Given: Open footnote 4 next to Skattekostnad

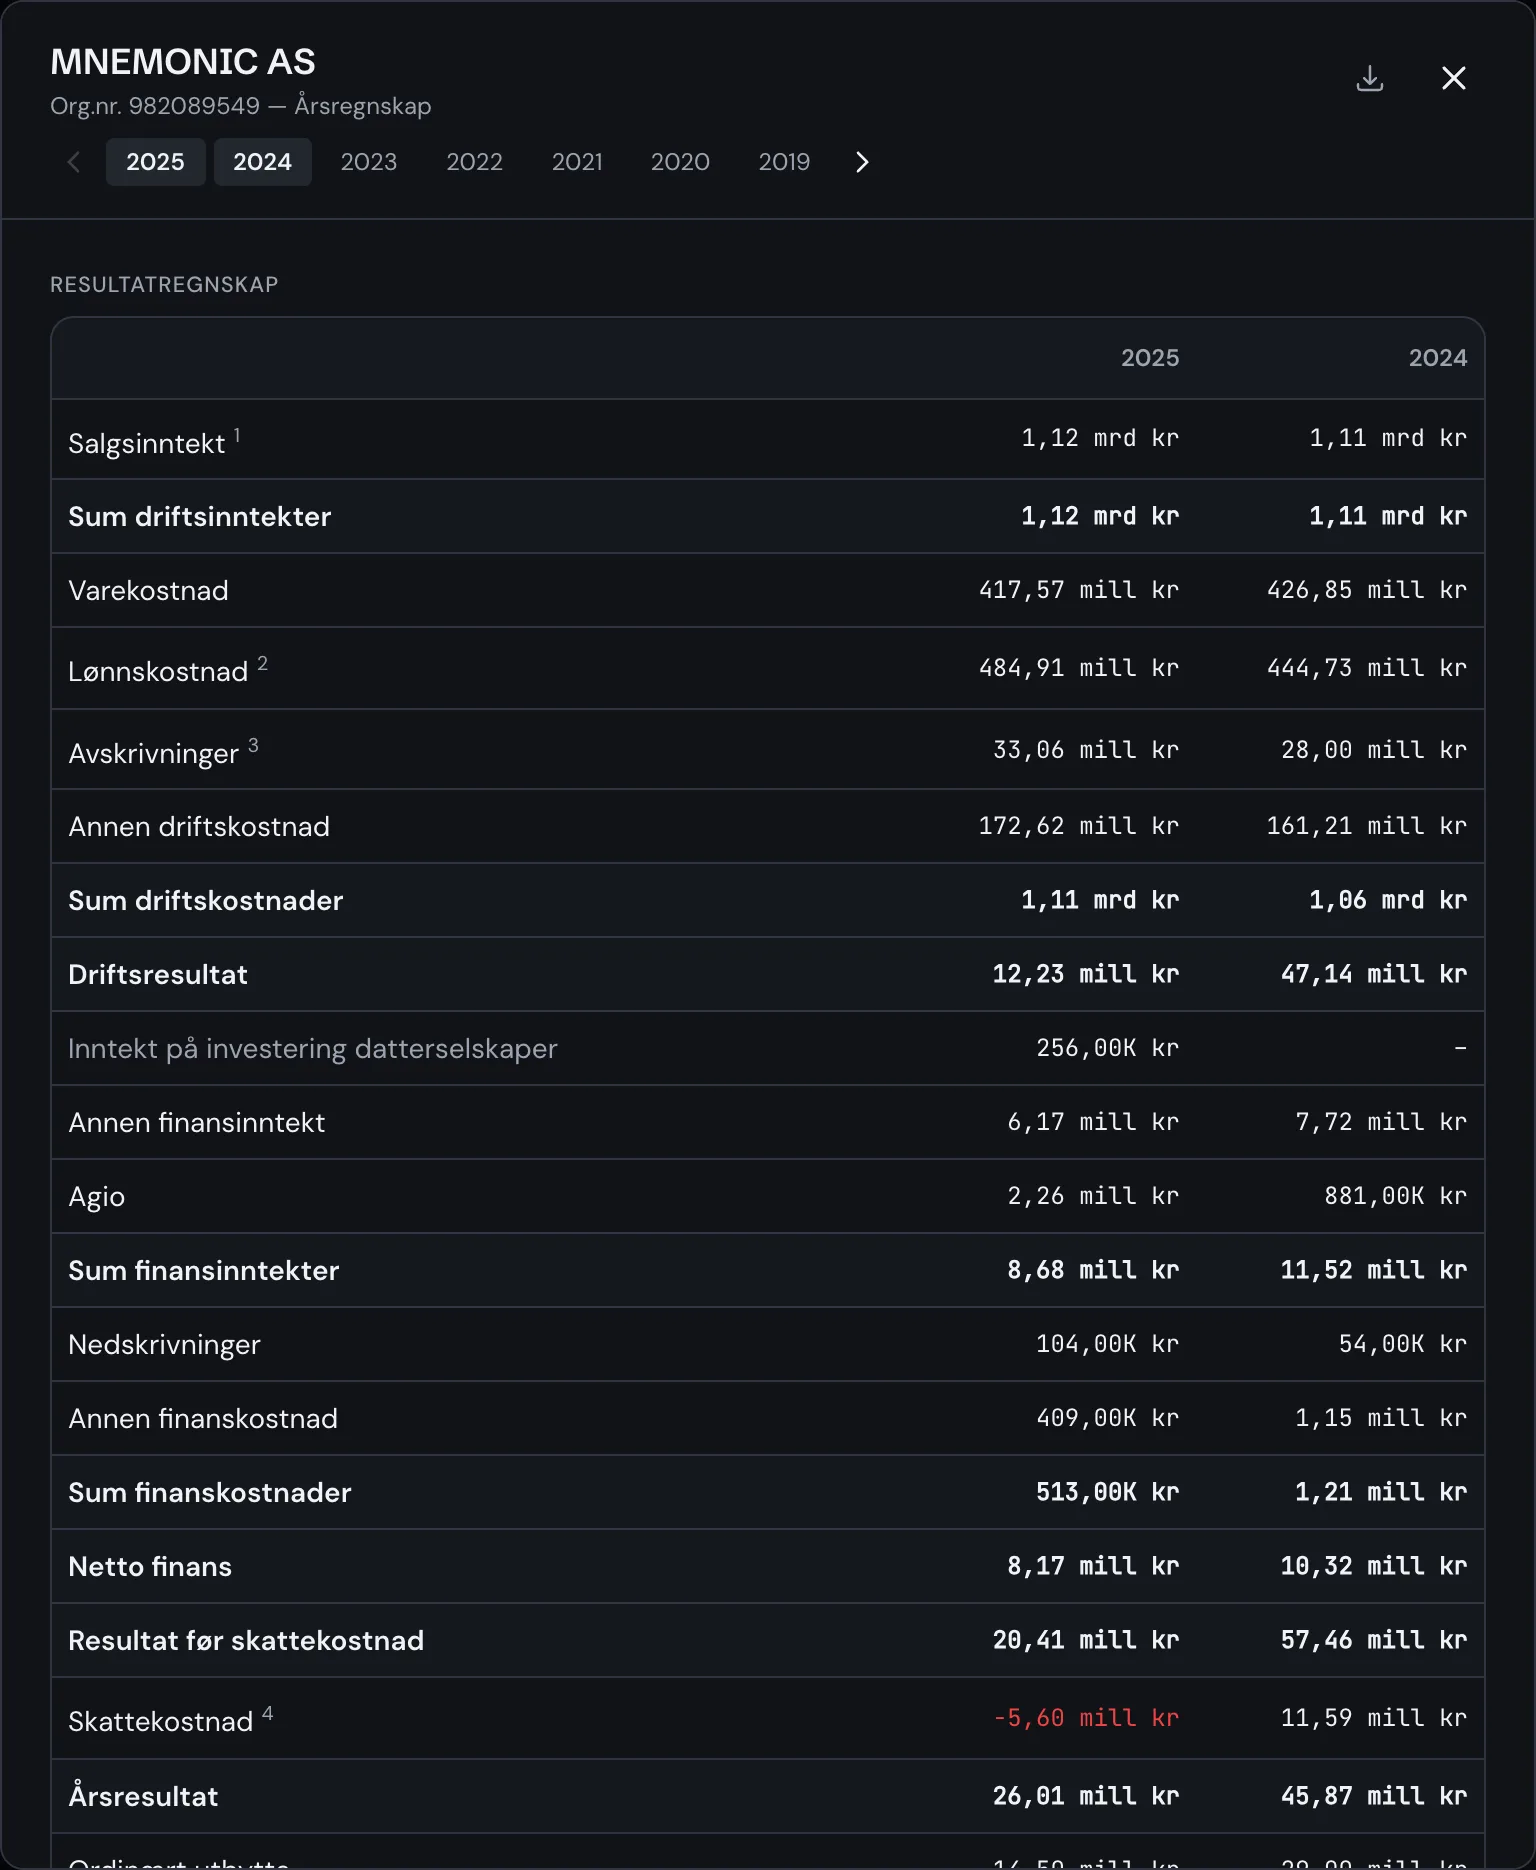Looking at the screenshot, I should tap(267, 1712).
